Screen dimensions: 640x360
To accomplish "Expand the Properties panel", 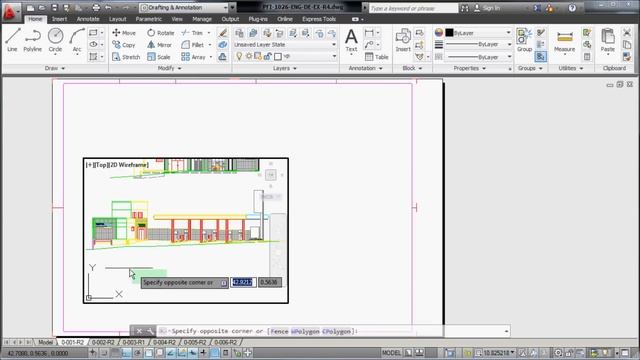I will (x=470, y=68).
